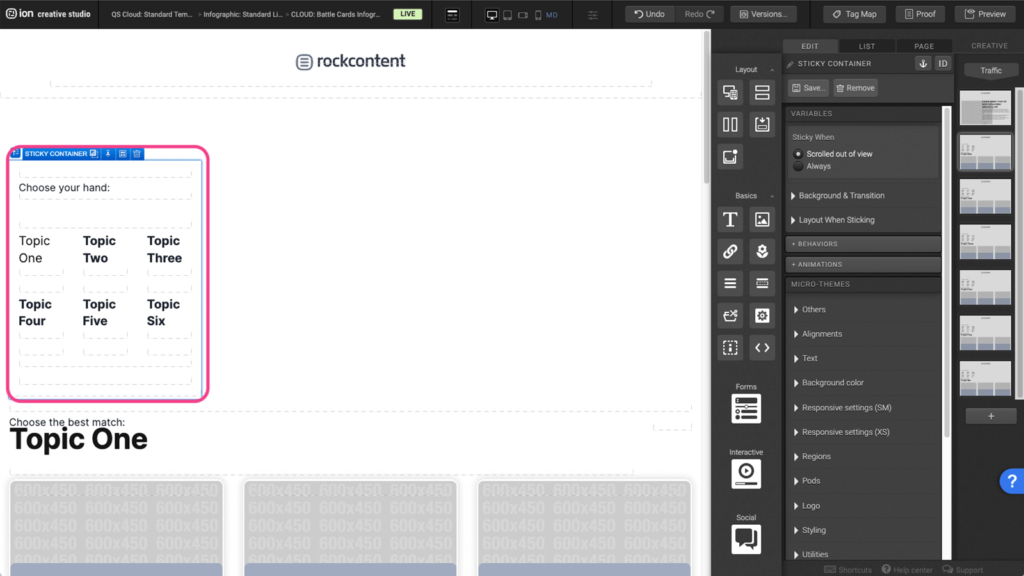Viewport: 1024px width, 576px height.
Task: Open the sliders settings icon in top bar
Action: [592, 14]
